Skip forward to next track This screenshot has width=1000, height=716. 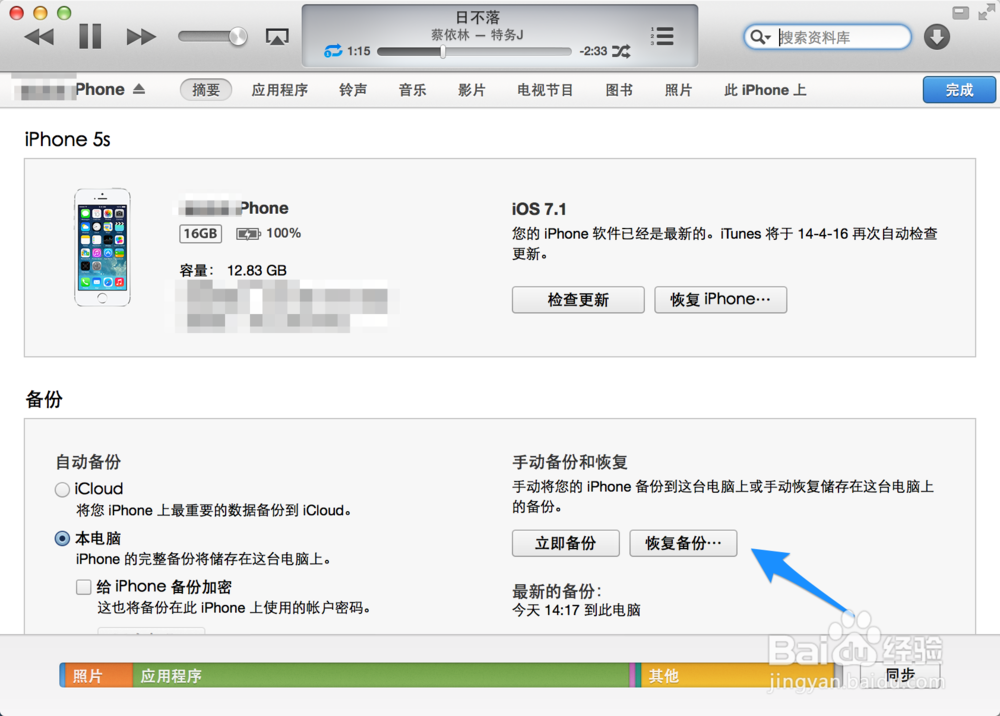141,37
